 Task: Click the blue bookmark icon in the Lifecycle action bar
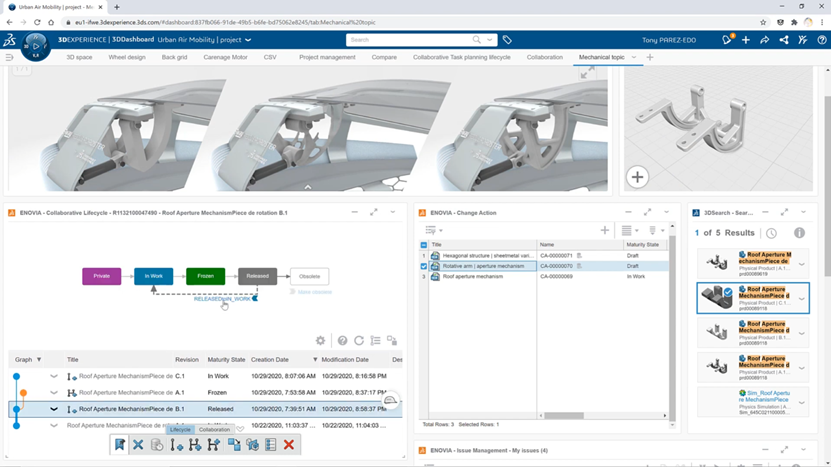[x=120, y=445]
